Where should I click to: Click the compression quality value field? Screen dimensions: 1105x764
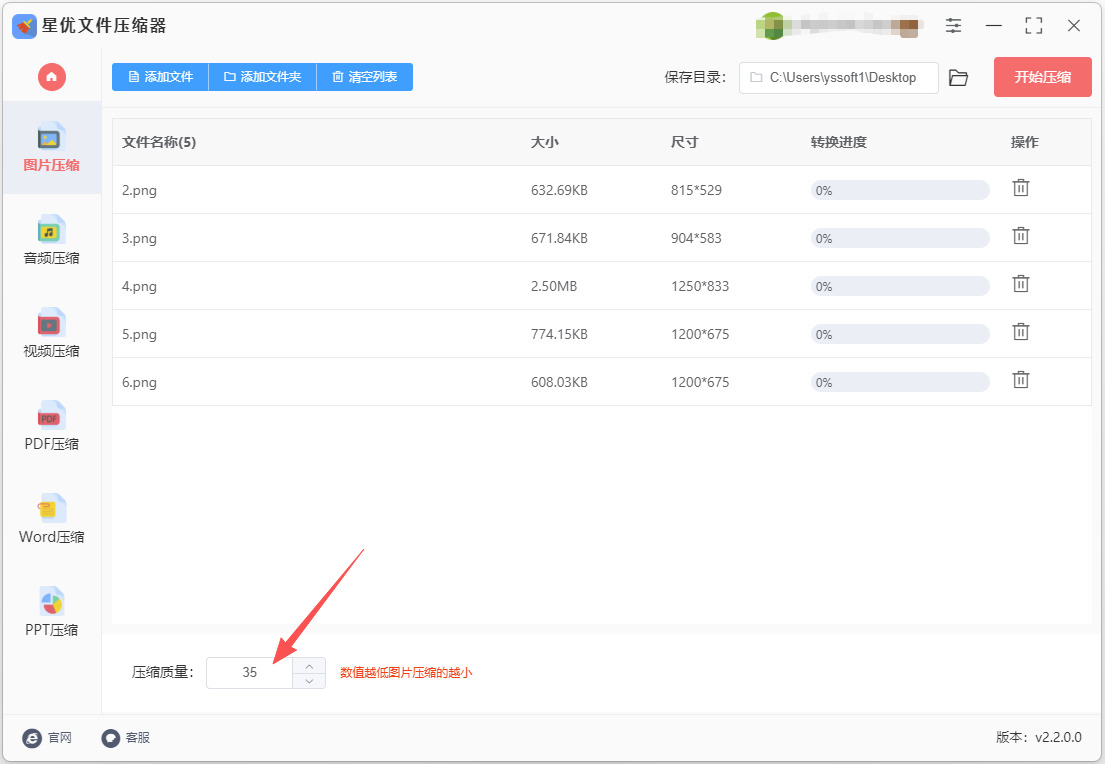(249, 672)
